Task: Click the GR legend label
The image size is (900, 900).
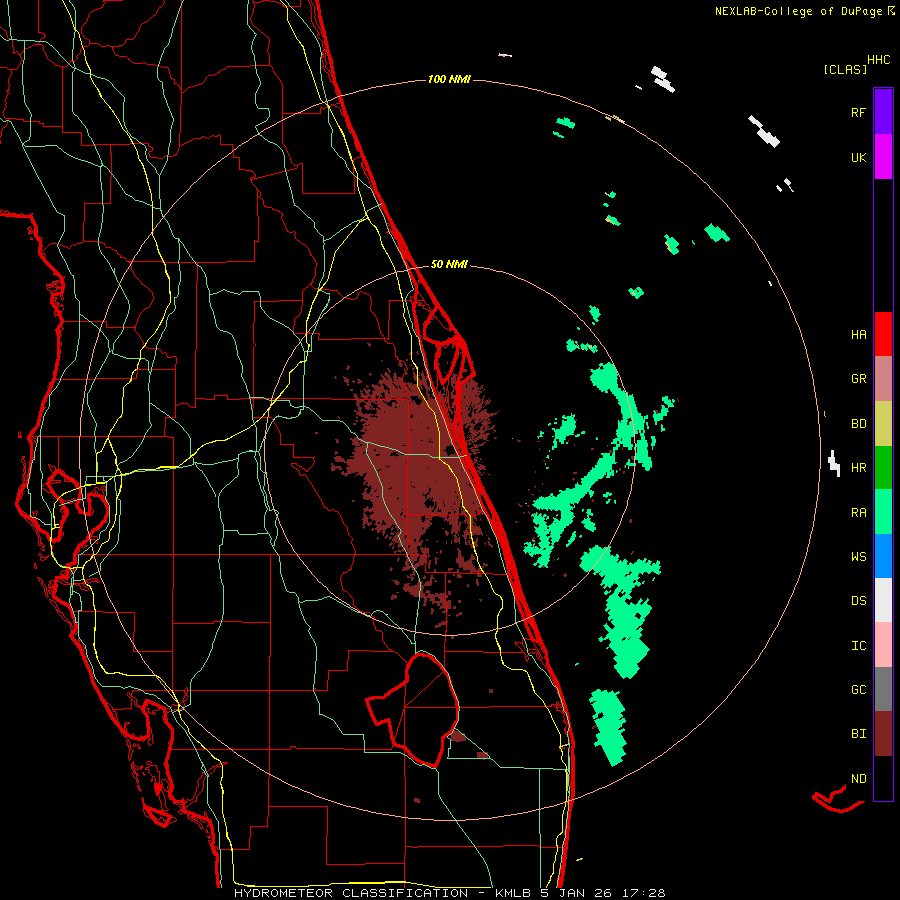Action: pyautogui.click(x=858, y=379)
